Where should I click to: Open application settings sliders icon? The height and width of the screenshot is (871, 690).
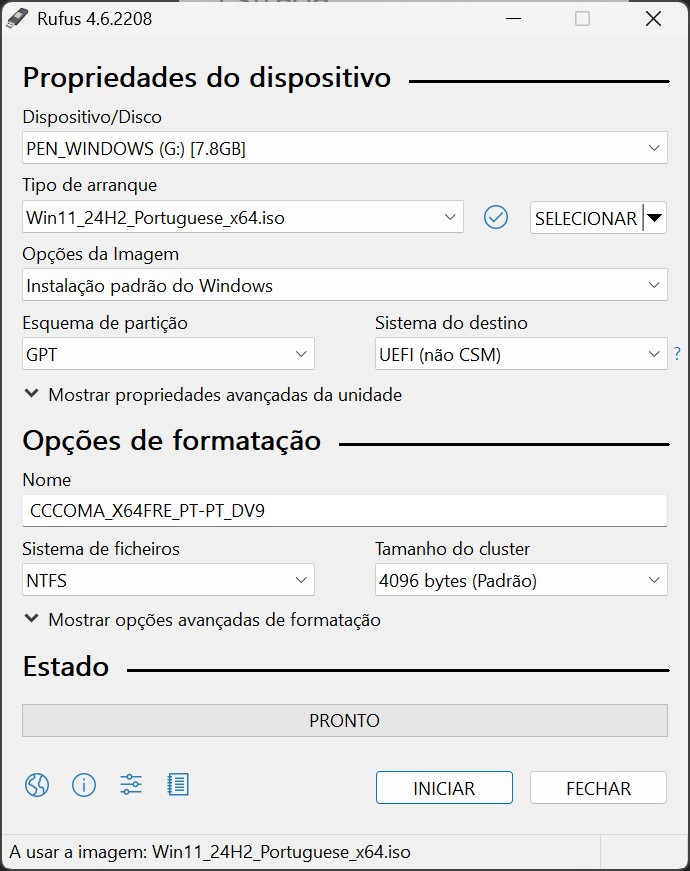point(131,785)
